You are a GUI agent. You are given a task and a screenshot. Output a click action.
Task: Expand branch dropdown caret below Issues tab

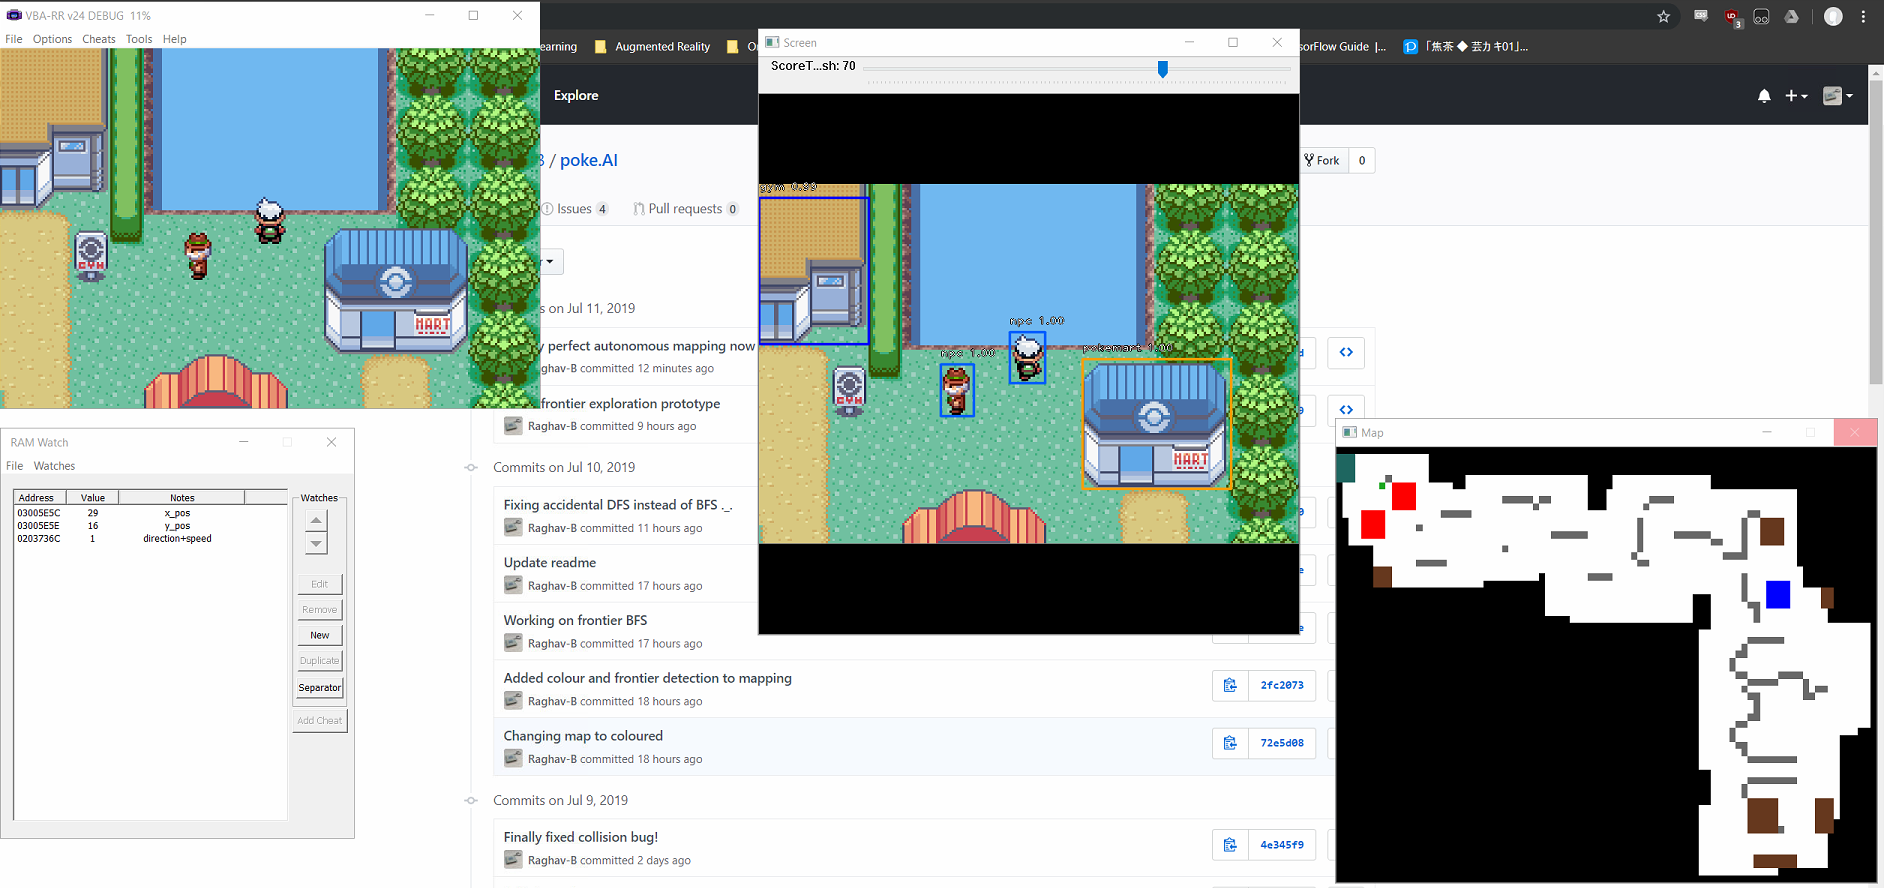tap(551, 262)
